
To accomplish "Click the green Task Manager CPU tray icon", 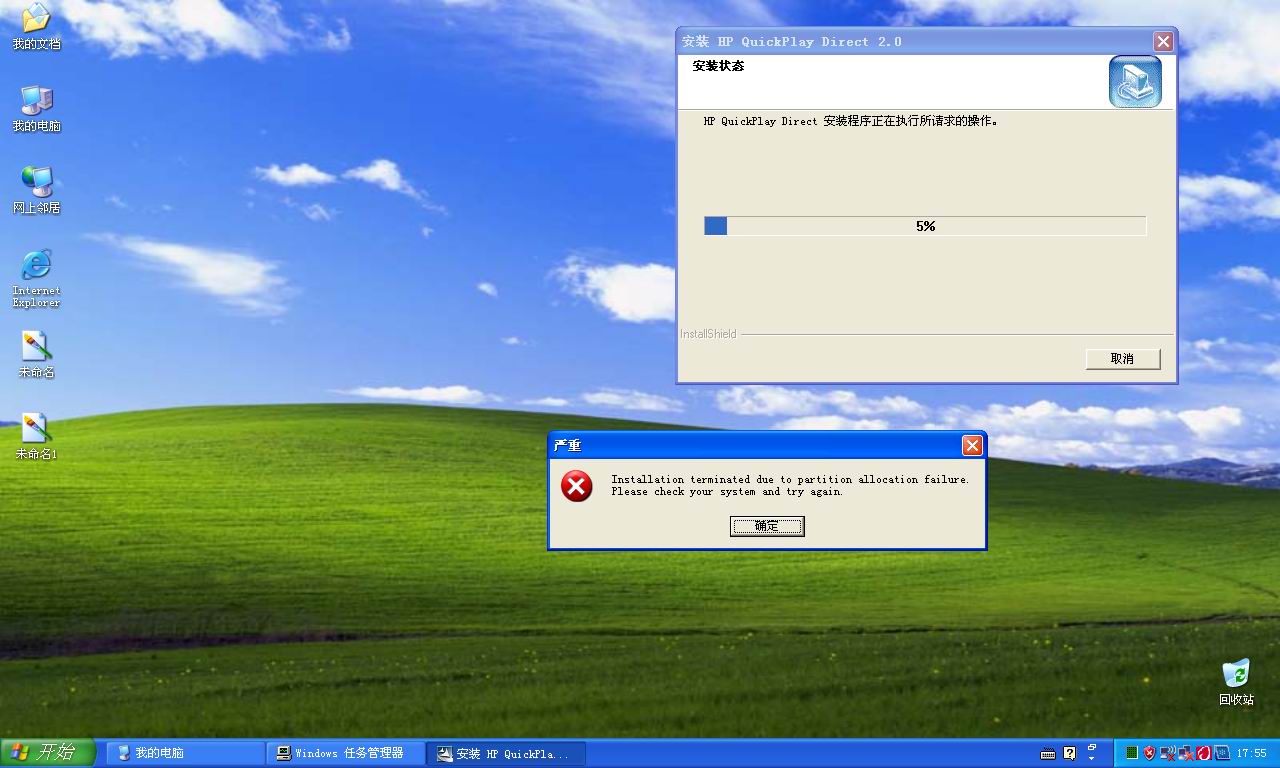I will click(1132, 753).
